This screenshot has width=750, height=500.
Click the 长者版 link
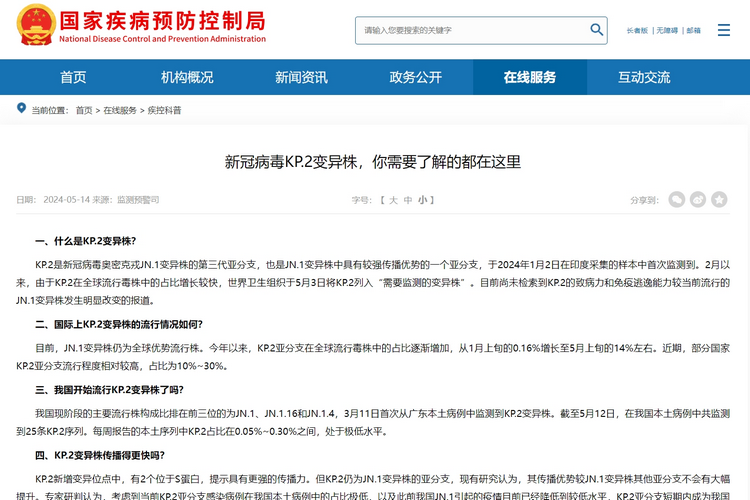pos(637,31)
